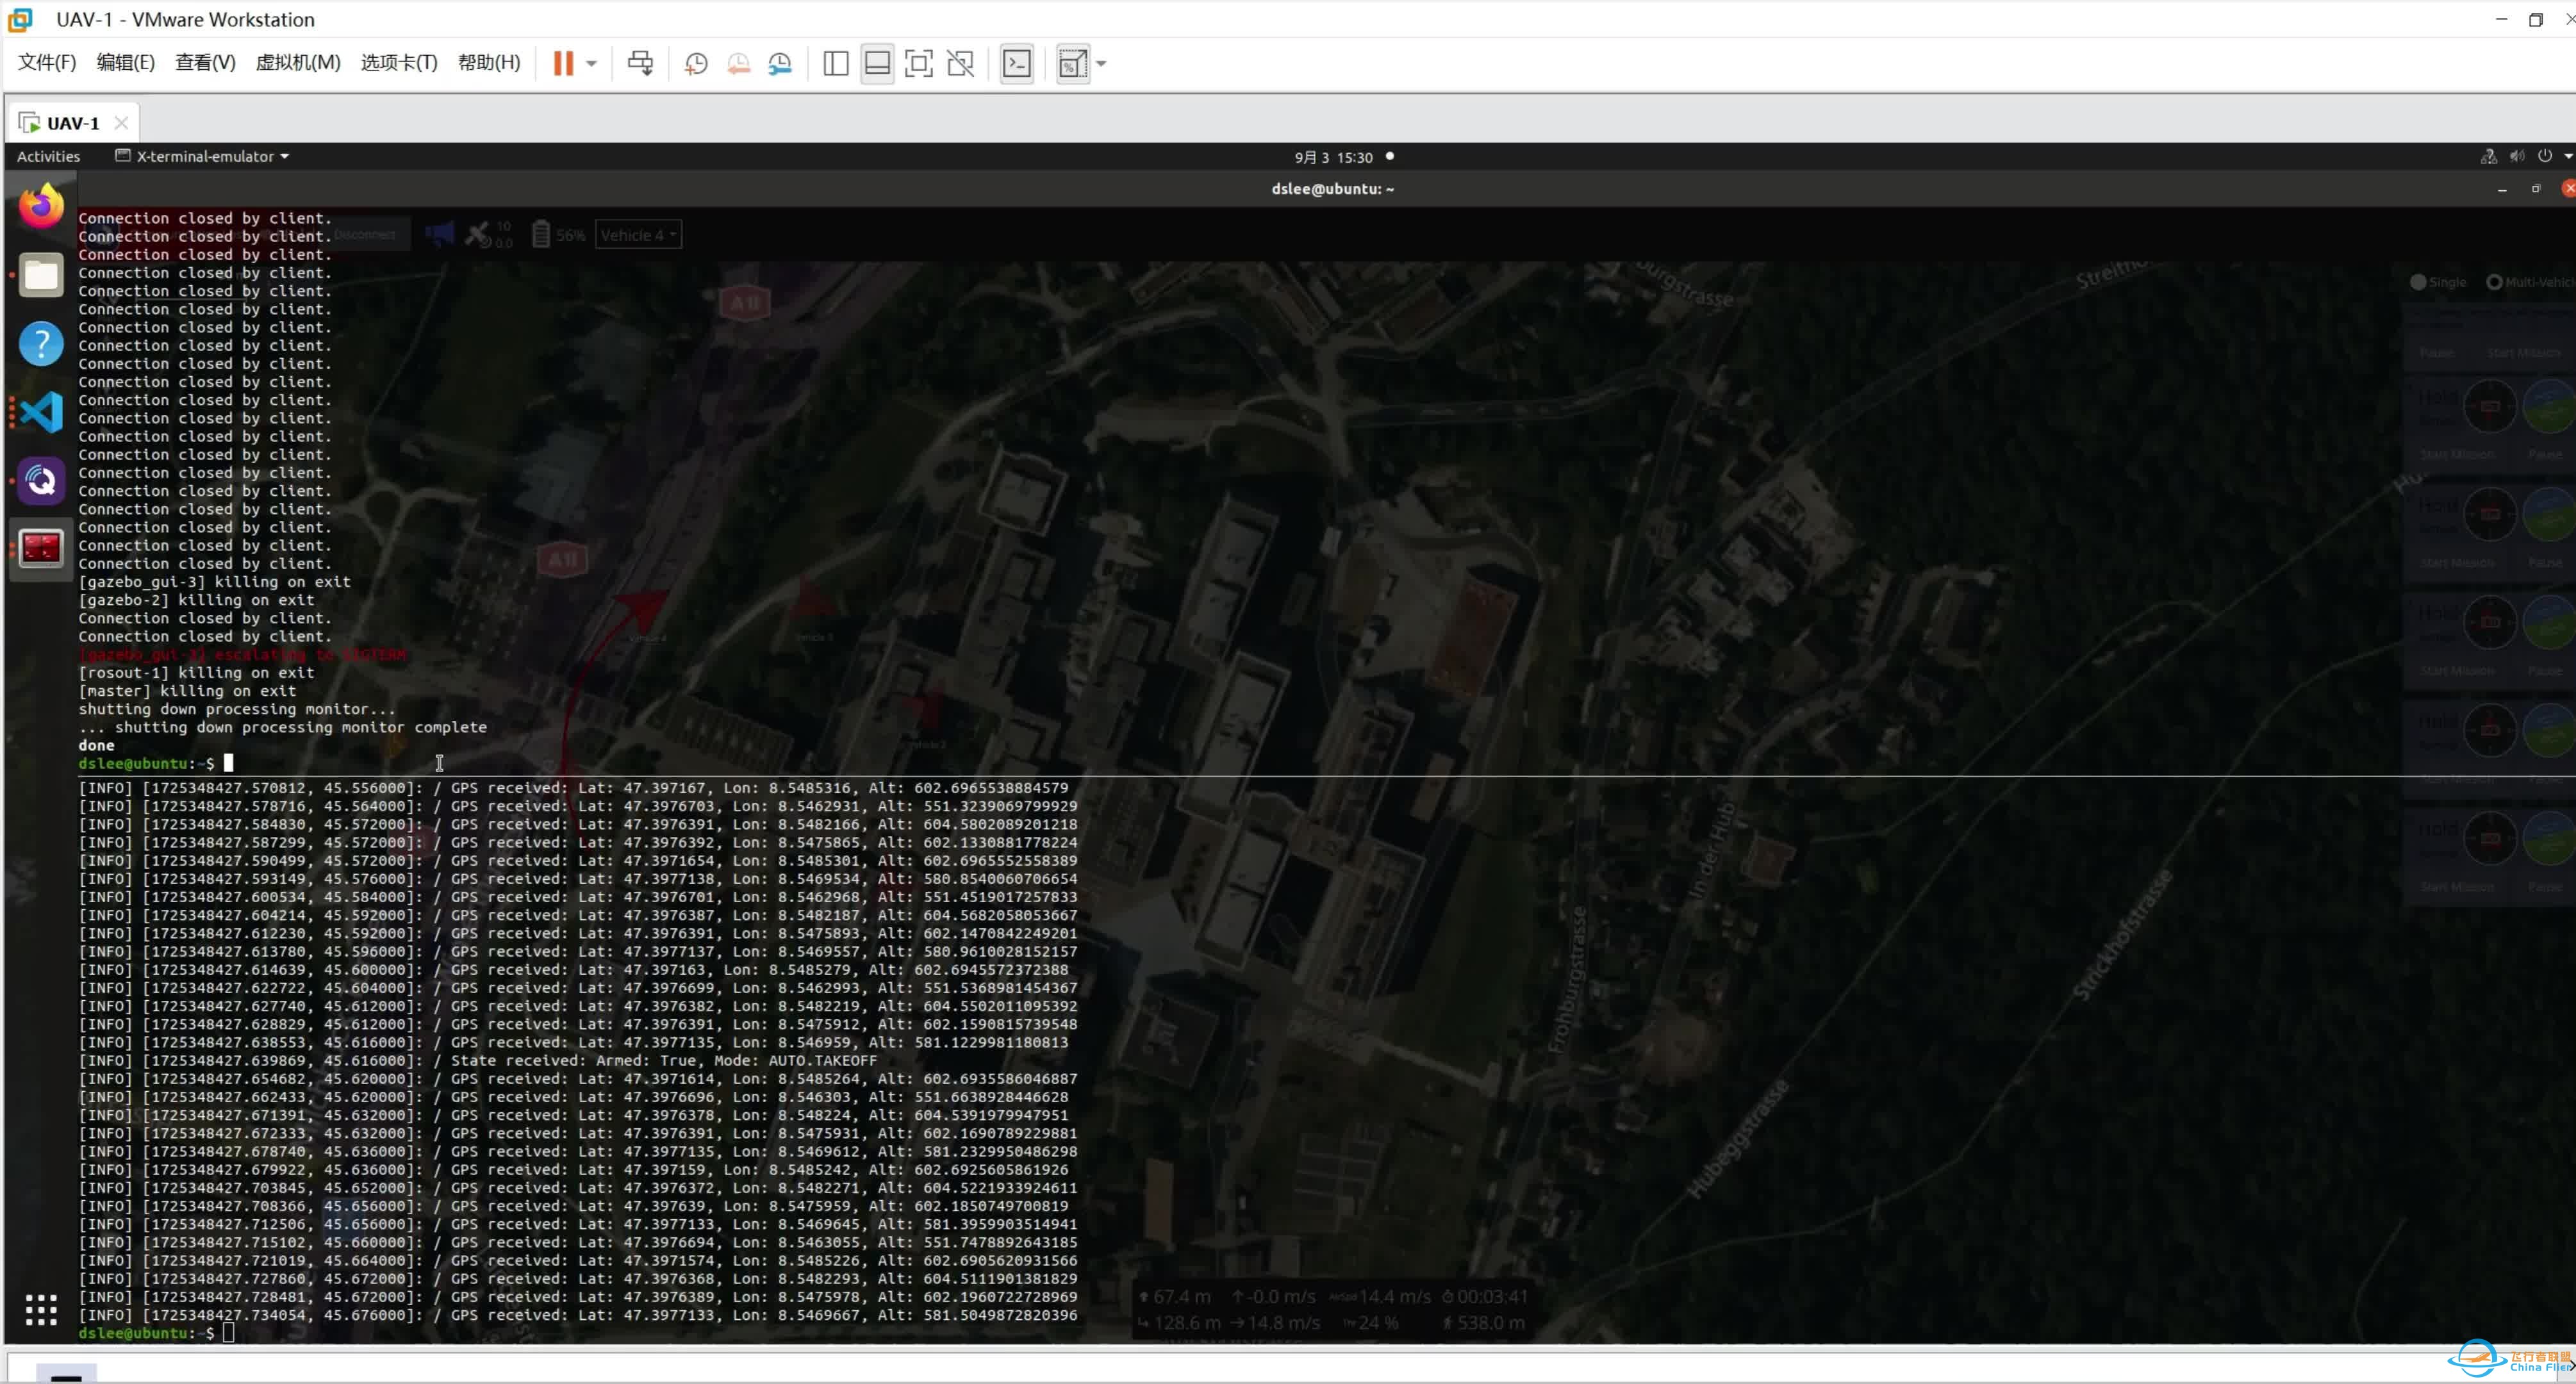Click GPS log line stamped 1725348427.734054
The width and height of the screenshot is (2576, 1384).
(577, 1315)
